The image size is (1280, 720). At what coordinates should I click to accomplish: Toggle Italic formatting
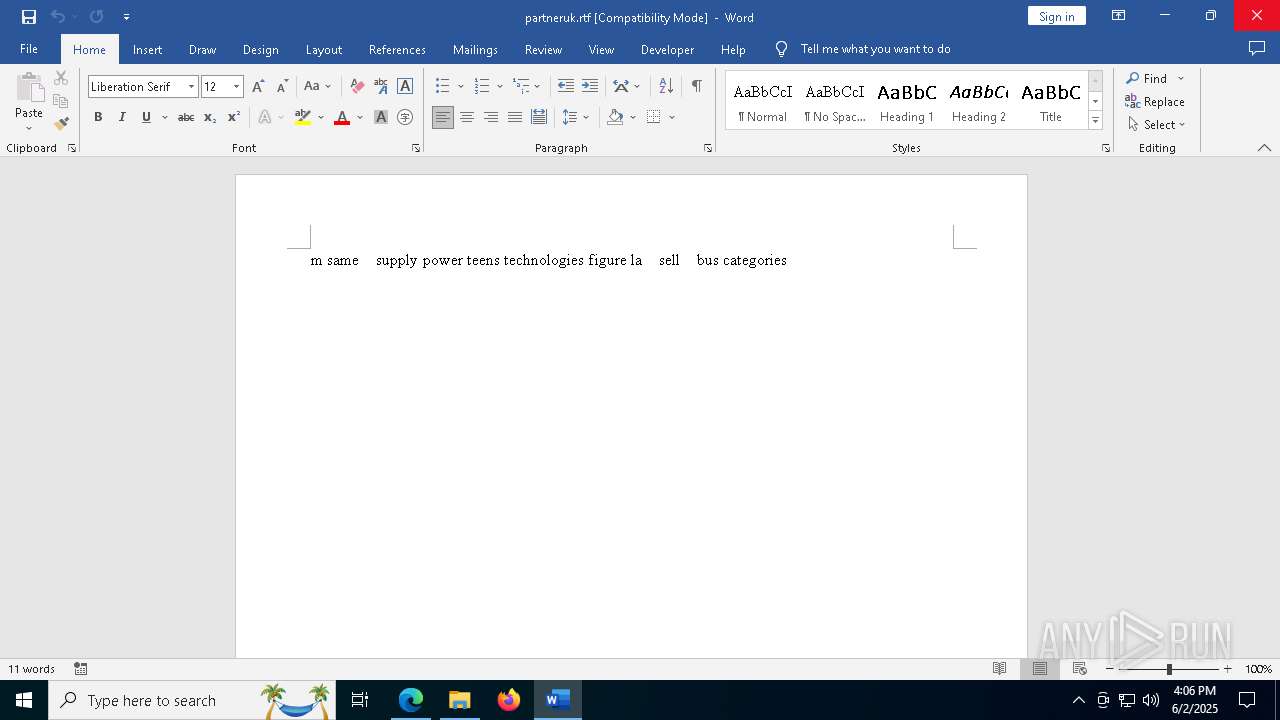122,117
